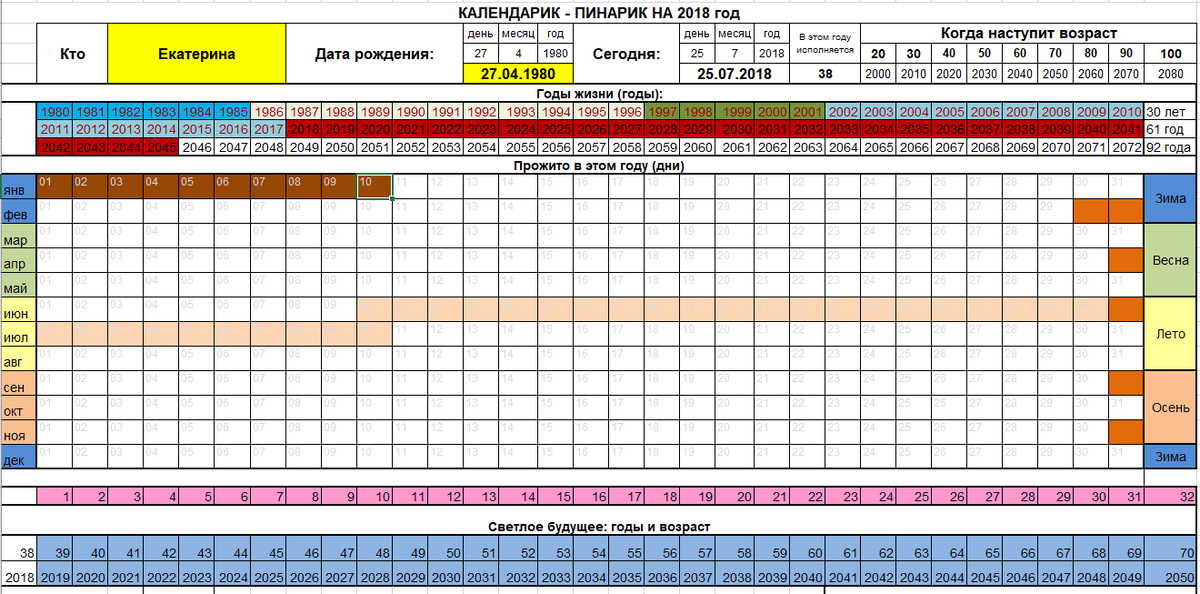
Task: Click the "Прожито в этом году (дни)" heading
Action: point(597,165)
